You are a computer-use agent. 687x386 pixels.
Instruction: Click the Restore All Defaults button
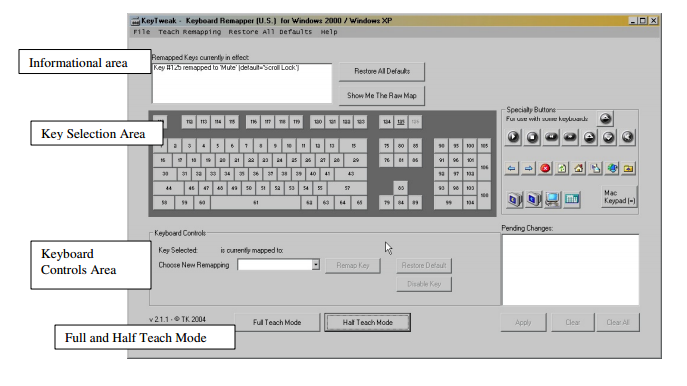pyautogui.click(x=382, y=71)
